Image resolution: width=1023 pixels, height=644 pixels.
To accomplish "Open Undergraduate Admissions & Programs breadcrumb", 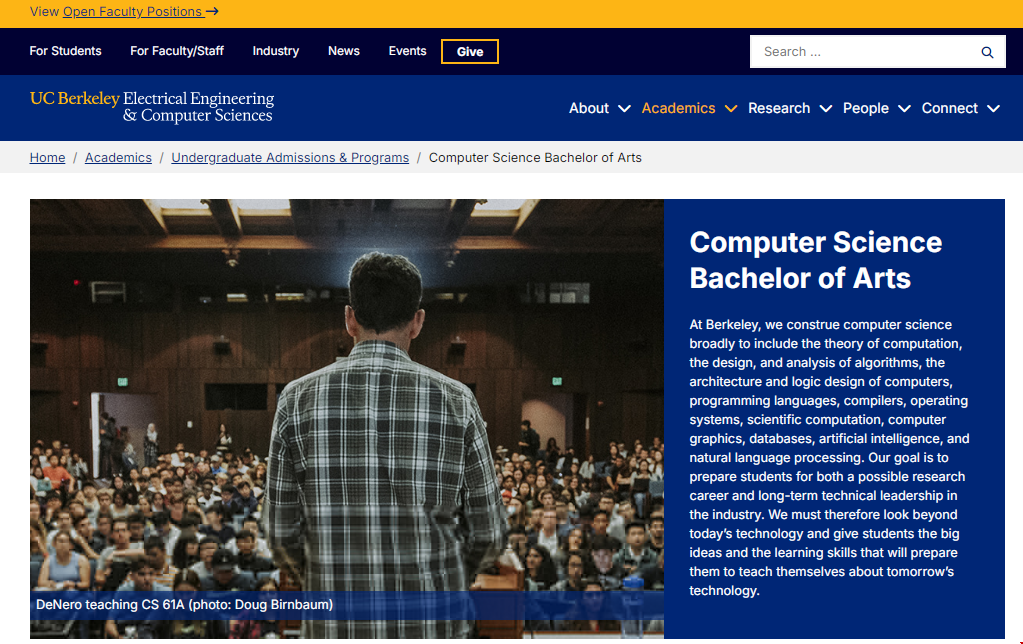I will click(290, 158).
